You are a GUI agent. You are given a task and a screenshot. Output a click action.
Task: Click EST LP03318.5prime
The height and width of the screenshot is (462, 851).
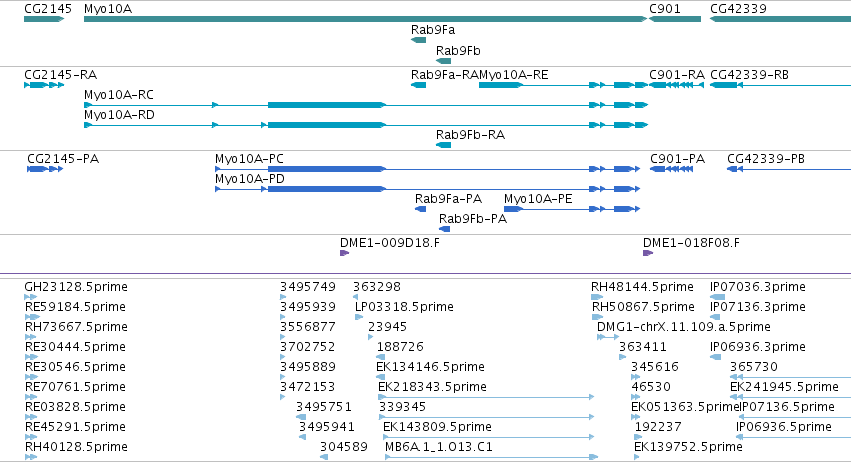pyautogui.click(x=404, y=307)
